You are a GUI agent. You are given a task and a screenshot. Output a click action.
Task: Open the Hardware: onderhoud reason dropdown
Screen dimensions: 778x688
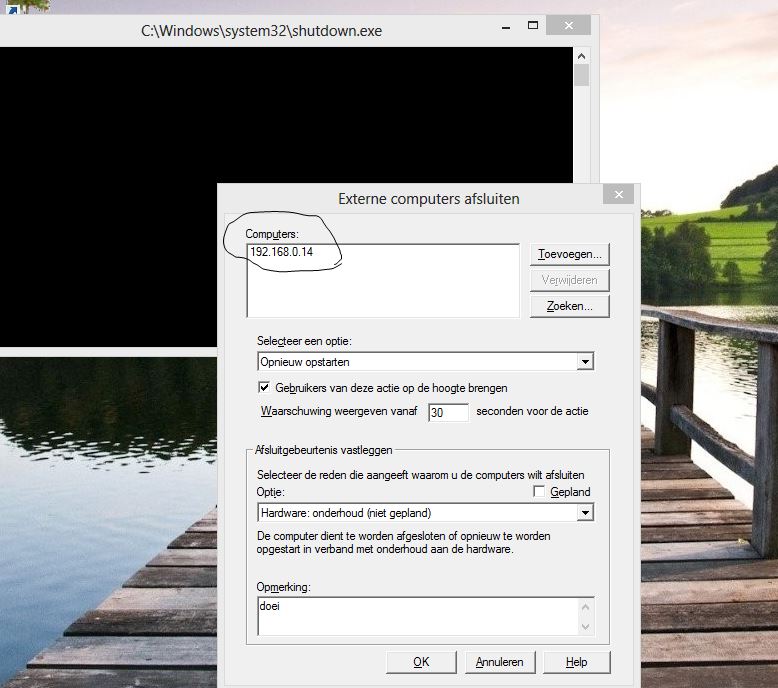[585, 512]
